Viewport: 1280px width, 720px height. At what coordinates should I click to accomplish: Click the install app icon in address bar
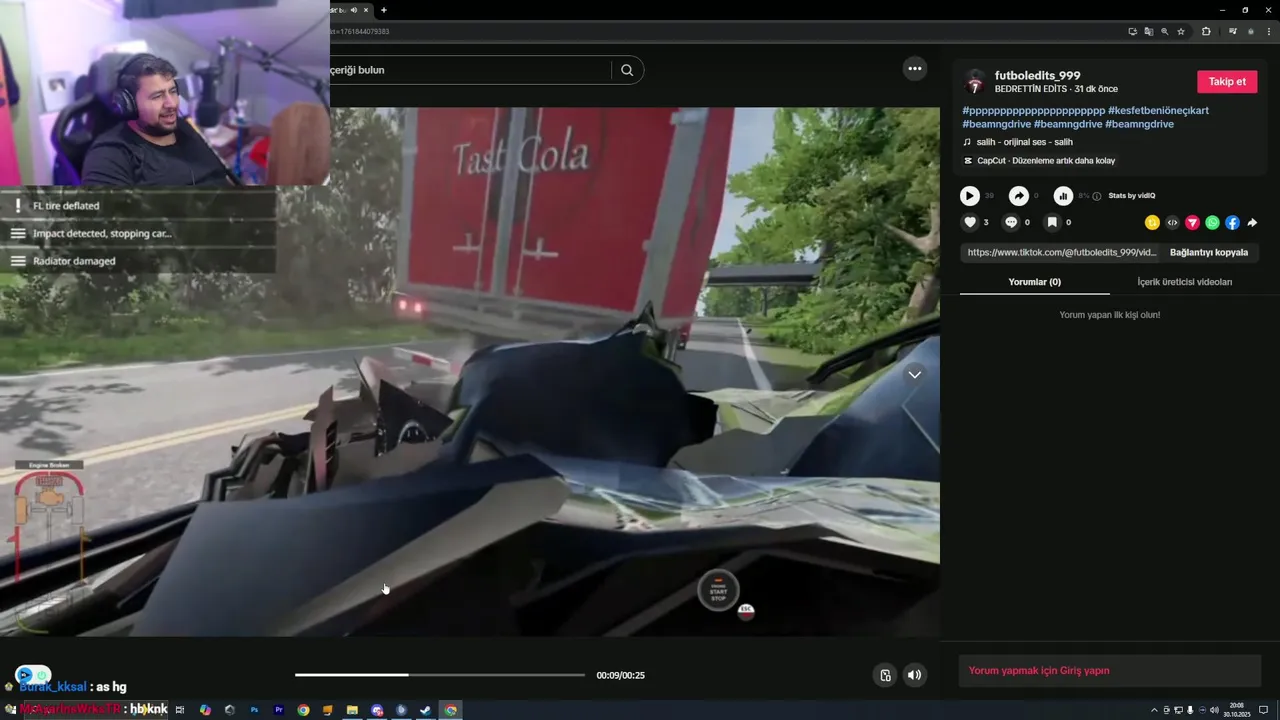point(1132,31)
